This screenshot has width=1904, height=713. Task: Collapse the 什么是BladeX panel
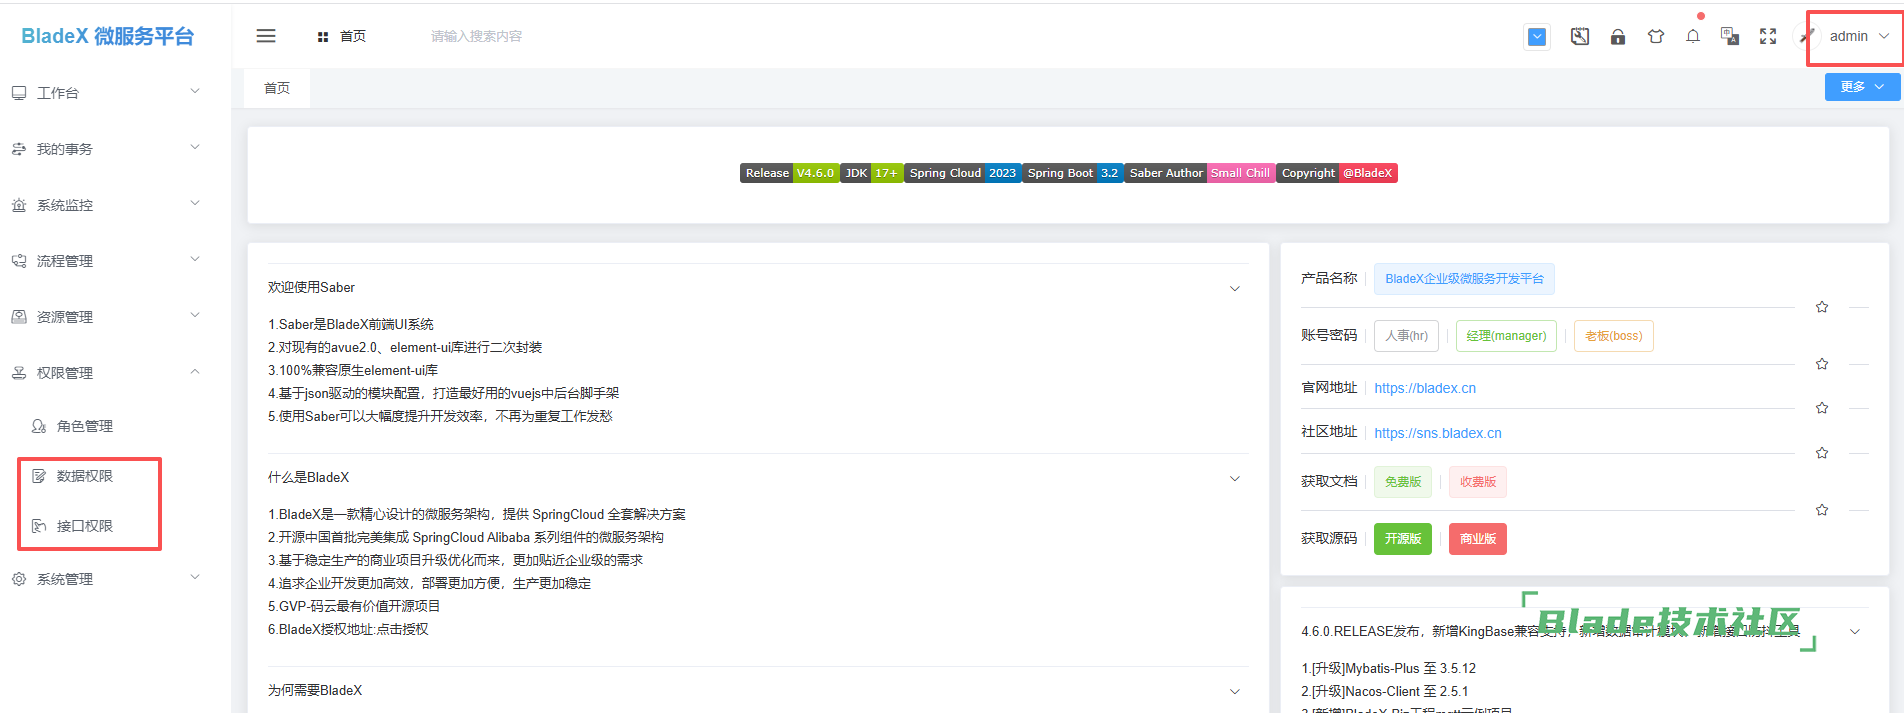pos(1234,478)
